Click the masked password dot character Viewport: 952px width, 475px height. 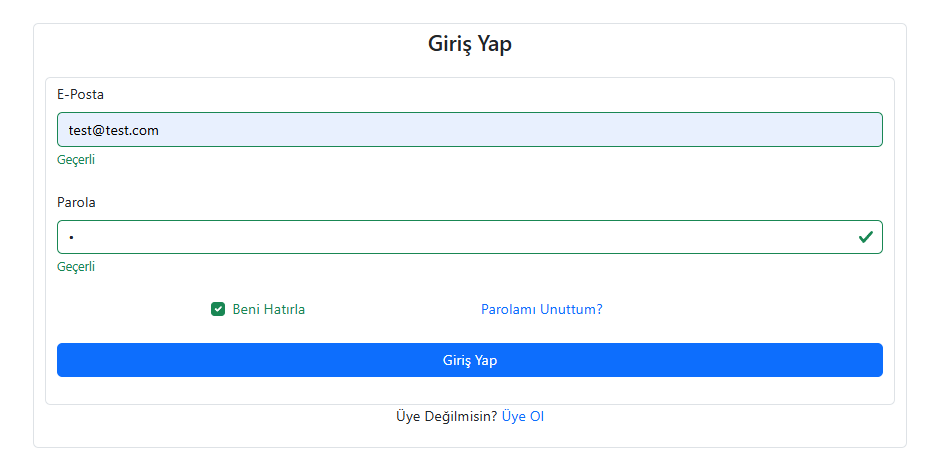point(72,238)
